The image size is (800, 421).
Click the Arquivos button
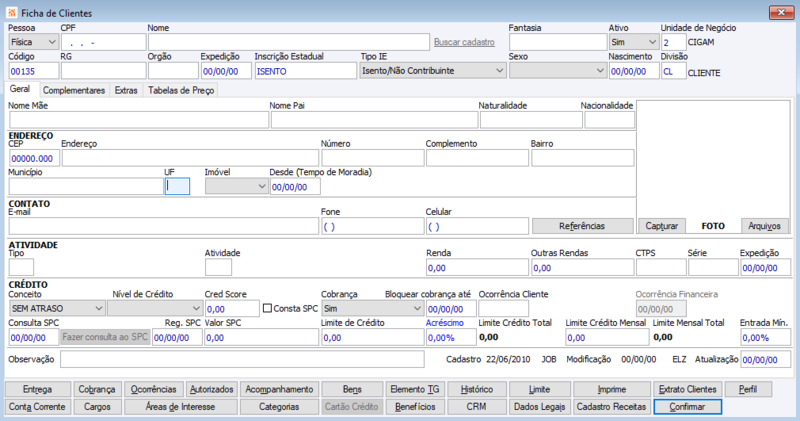(x=764, y=226)
